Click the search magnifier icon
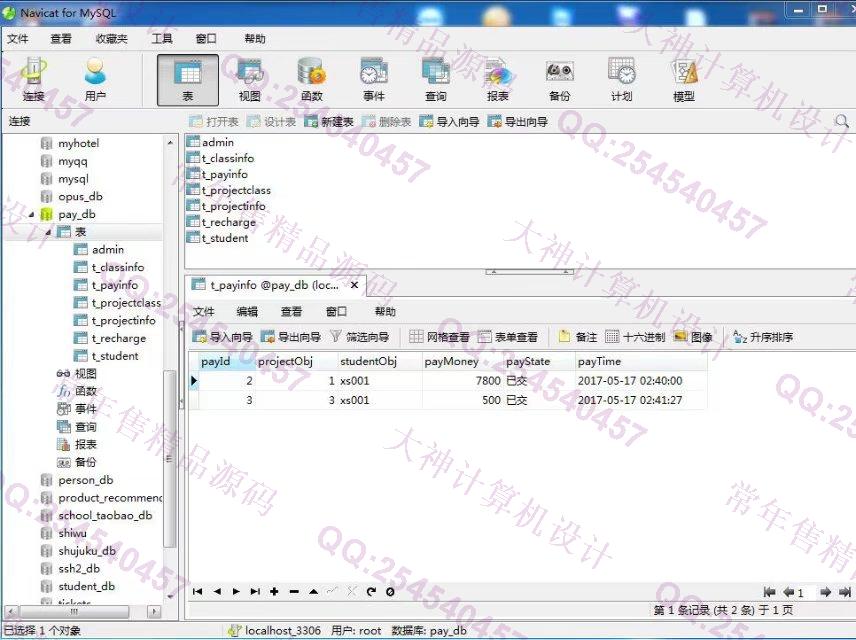Screen dimensions: 856x640 click(x=841, y=121)
